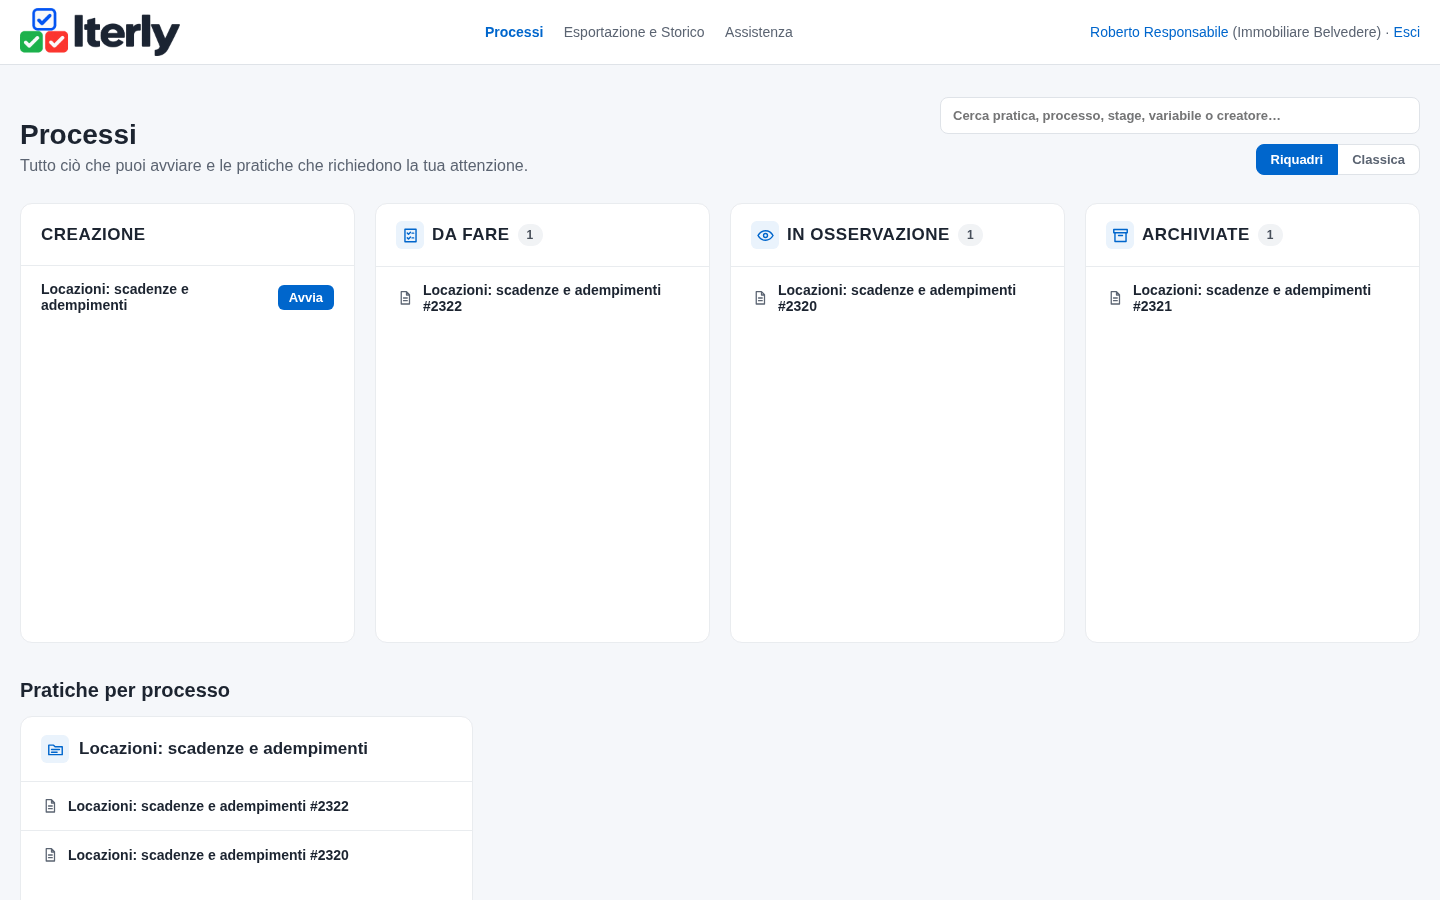Open the Processi nav tab
The height and width of the screenshot is (900, 1440).
[x=514, y=32]
